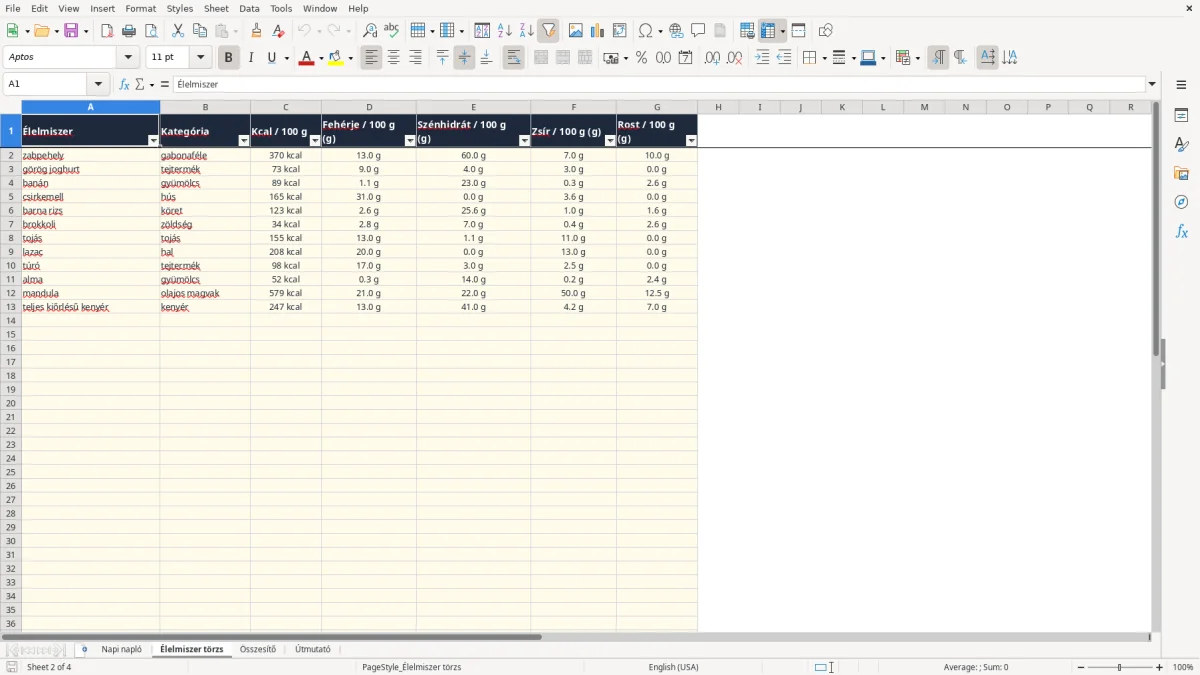The height and width of the screenshot is (675, 1200).
Task: Switch to Útmutató sheet tab
Action: [313, 649]
